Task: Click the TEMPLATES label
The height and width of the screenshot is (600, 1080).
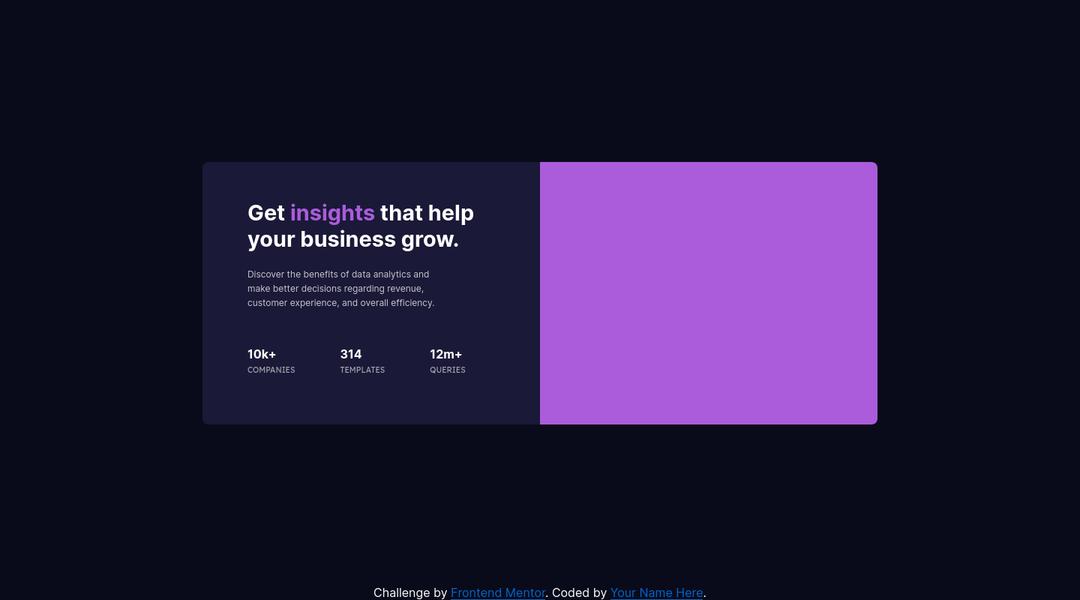Action: tap(362, 370)
